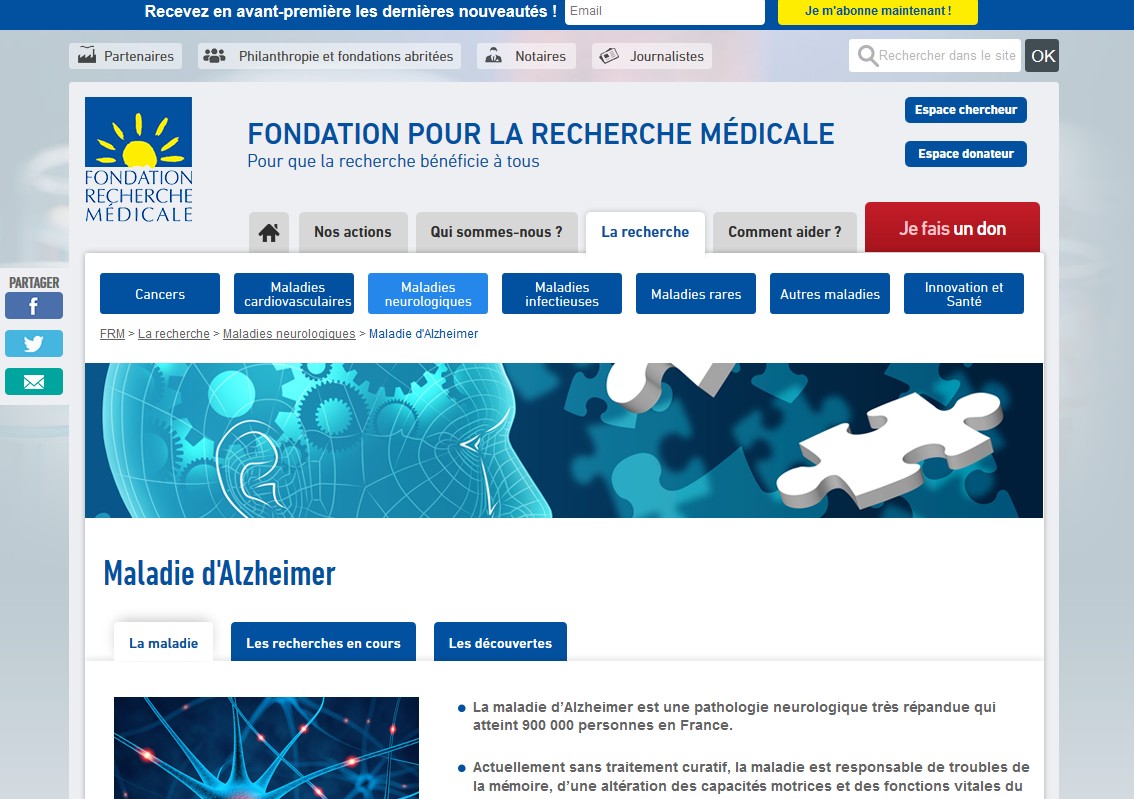The height and width of the screenshot is (799, 1134).
Task: Select Maladies neurologiques category
Action: tap(428, 294)
